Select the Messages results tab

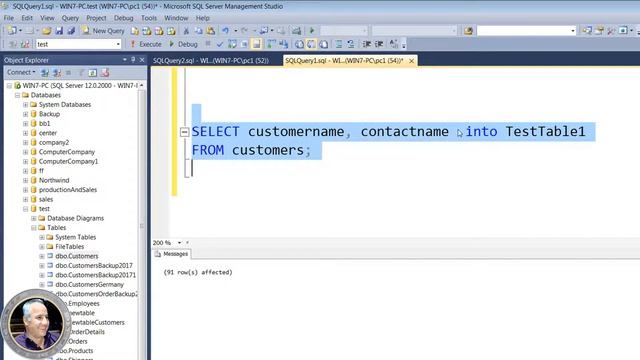172,254
